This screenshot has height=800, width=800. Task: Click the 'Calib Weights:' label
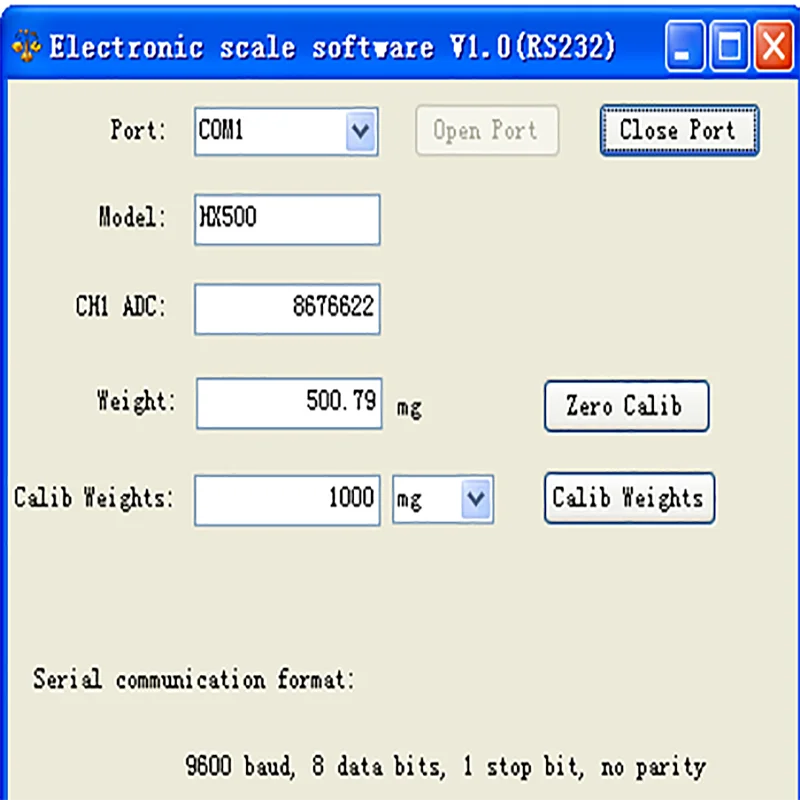tap(93, 497)
